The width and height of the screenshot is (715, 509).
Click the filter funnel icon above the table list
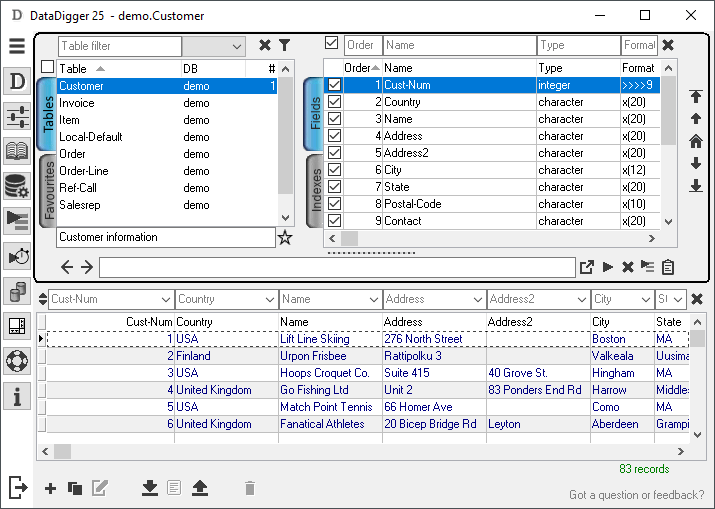point(284,46)
